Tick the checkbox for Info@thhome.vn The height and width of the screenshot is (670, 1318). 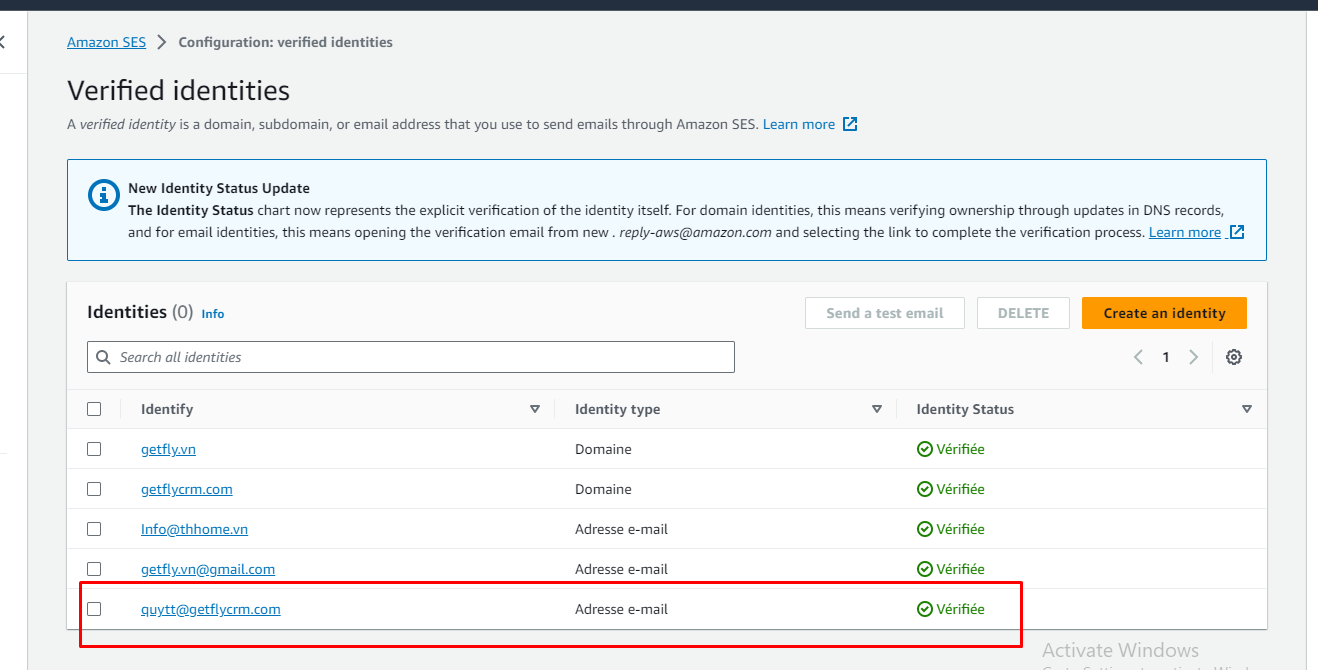94,529
